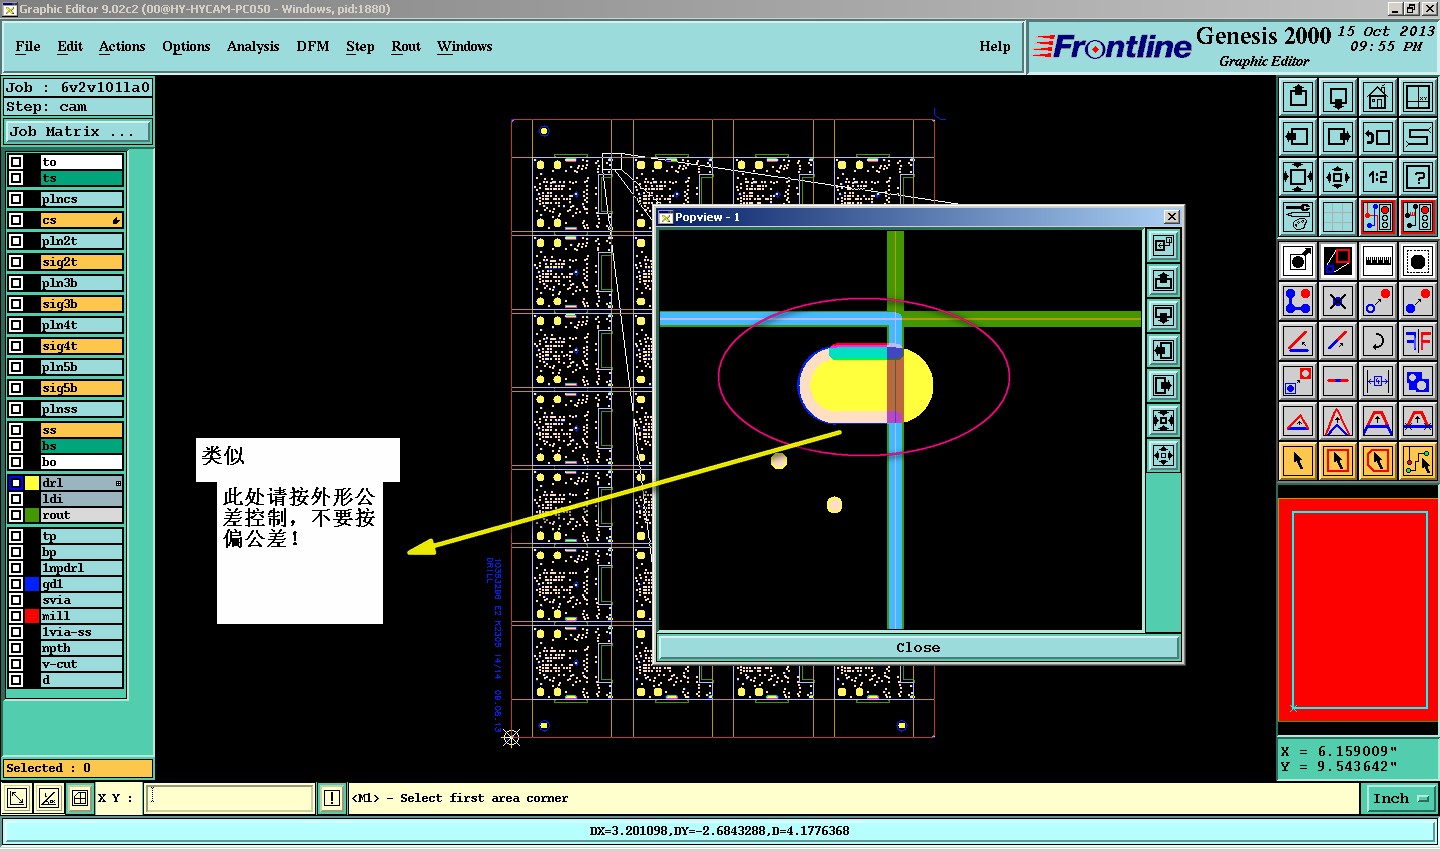Click the arrow-in-red-rectangle select icon

point(1338,461)
